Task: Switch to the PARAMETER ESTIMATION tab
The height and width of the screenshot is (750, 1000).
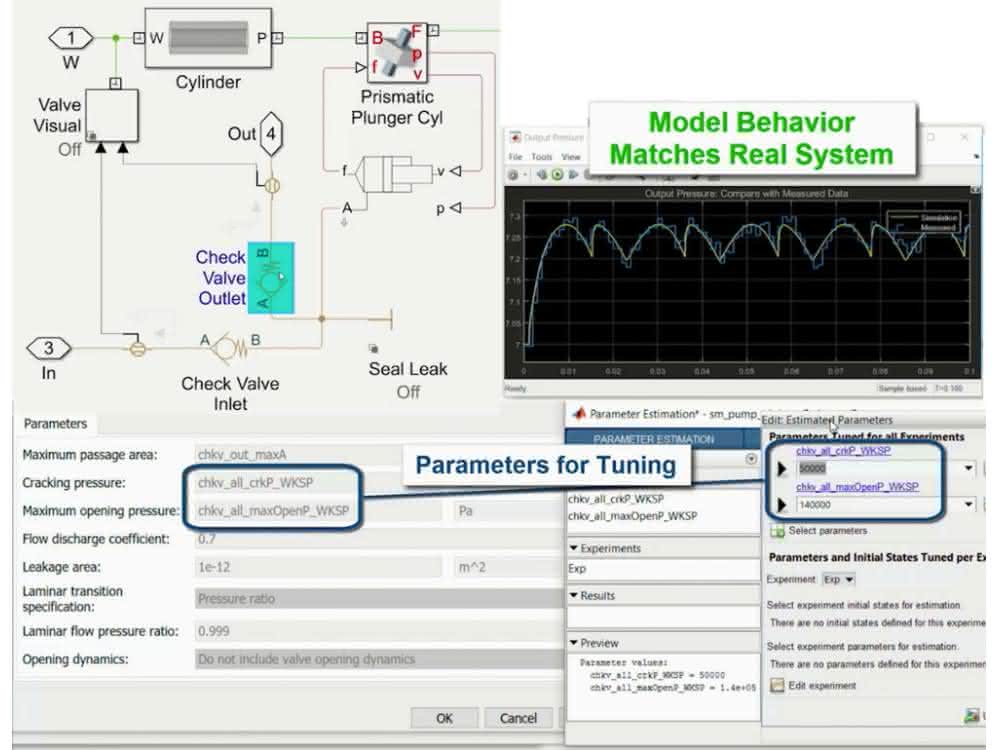Action: tap(654, 439)
